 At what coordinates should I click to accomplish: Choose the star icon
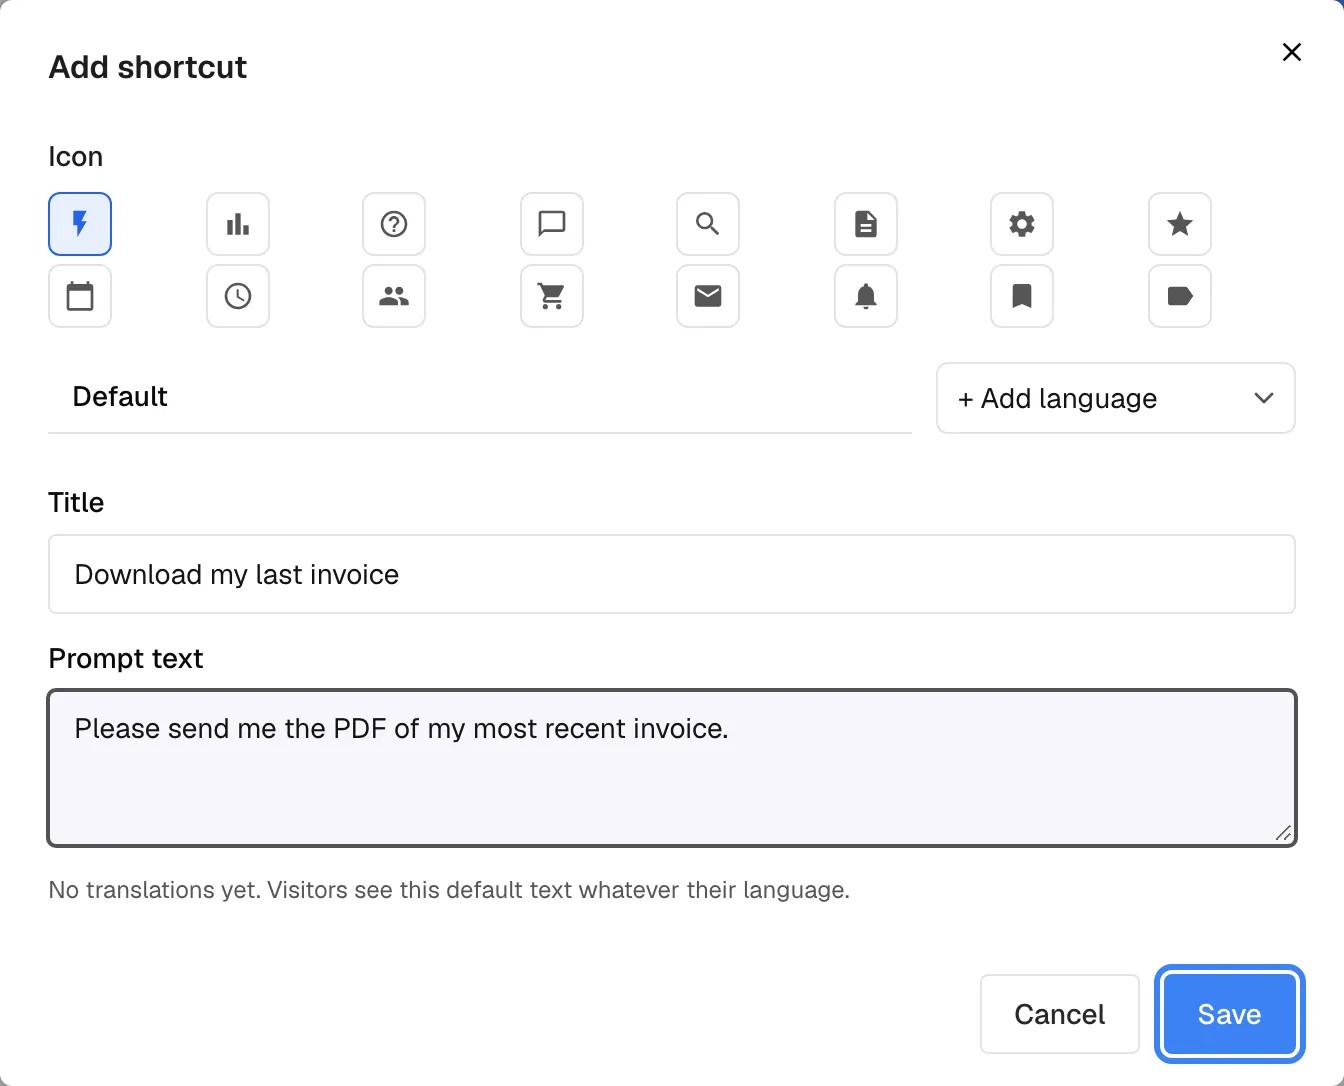click(x=1180, y=224)
